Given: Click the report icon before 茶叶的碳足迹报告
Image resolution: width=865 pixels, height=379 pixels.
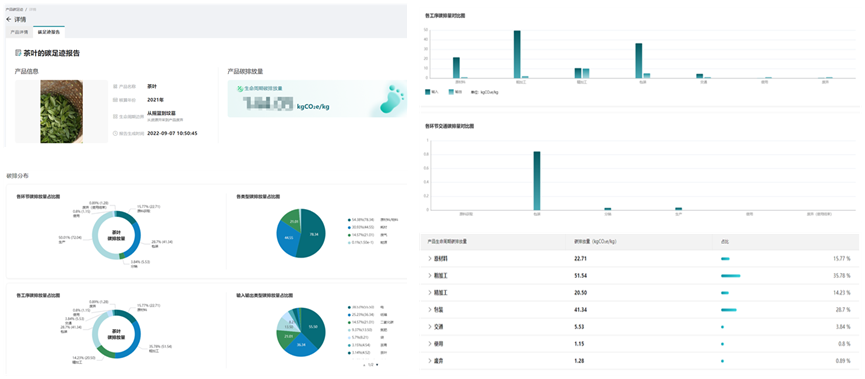Looking at the screenshot, I should pos(18,53).
